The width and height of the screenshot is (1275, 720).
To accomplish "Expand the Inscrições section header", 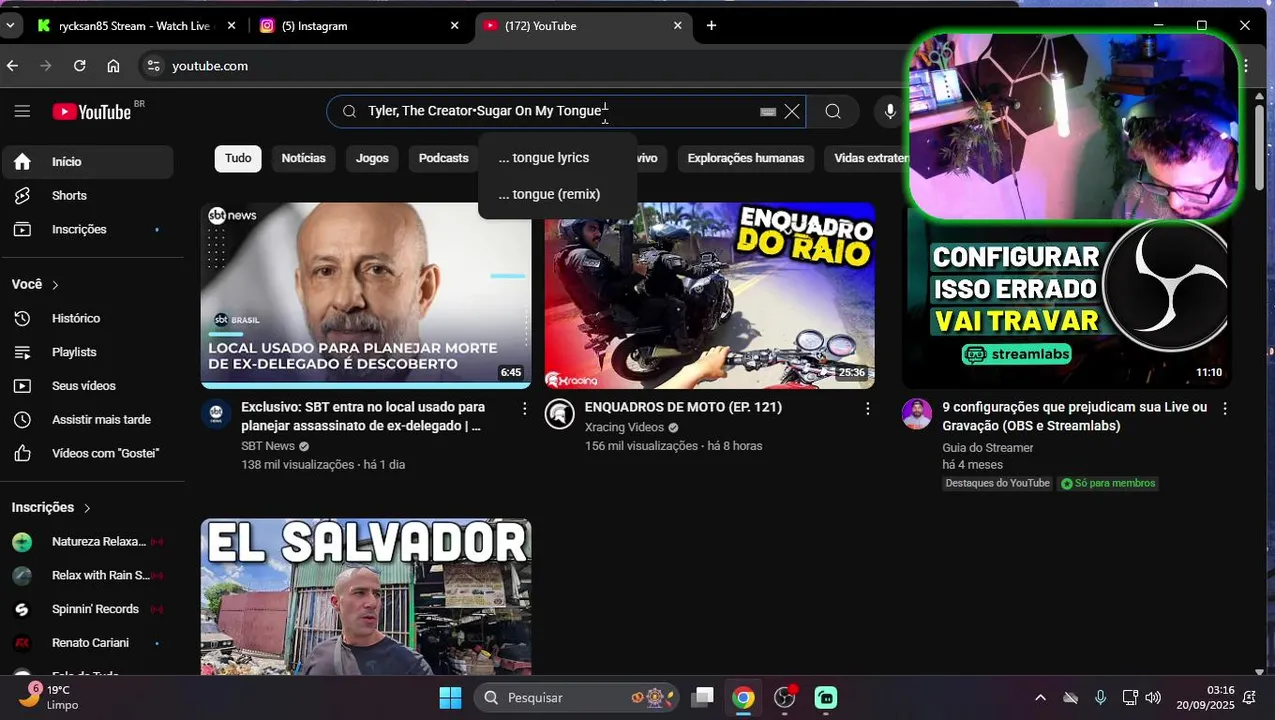I will click(52, 507).
